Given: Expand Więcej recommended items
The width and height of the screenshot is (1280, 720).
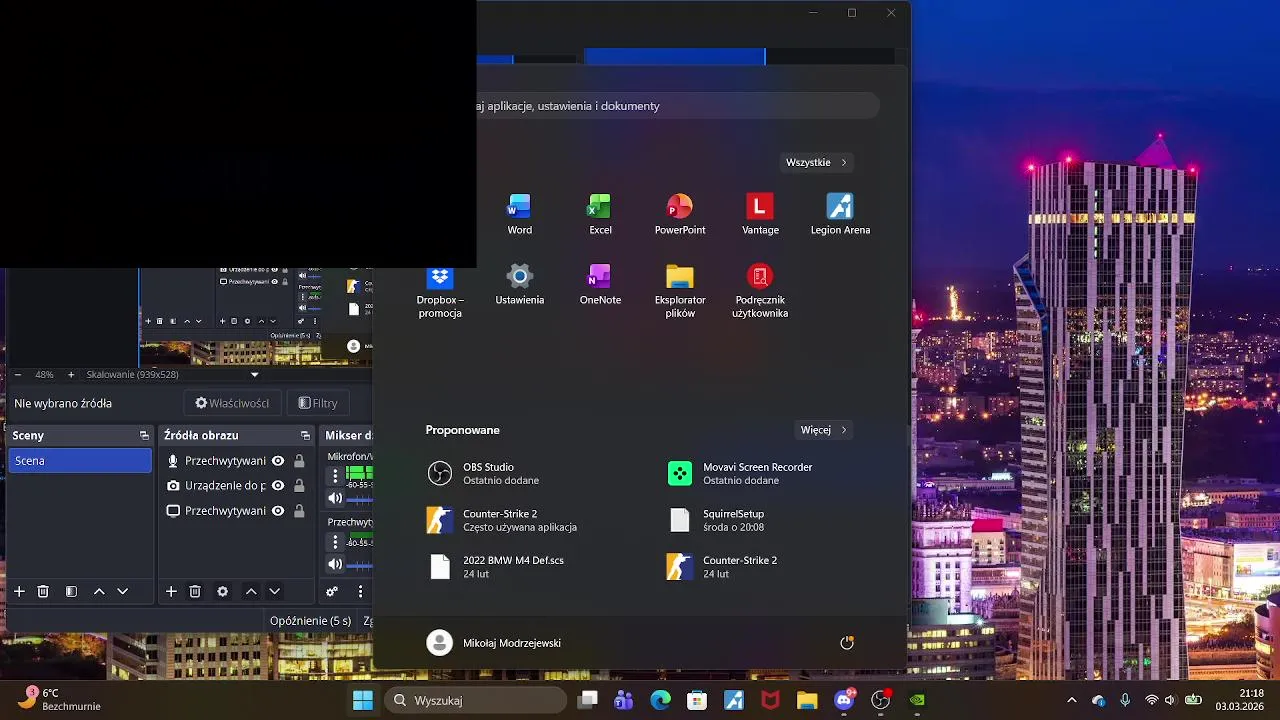Looking at the screenshot, I should point(824,430).
